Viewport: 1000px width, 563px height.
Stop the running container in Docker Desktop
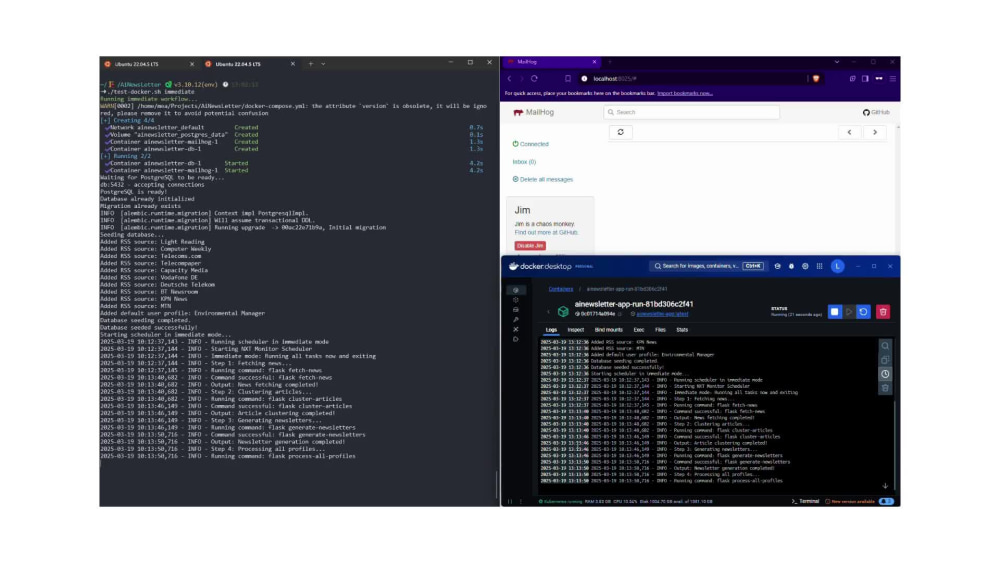834,312
